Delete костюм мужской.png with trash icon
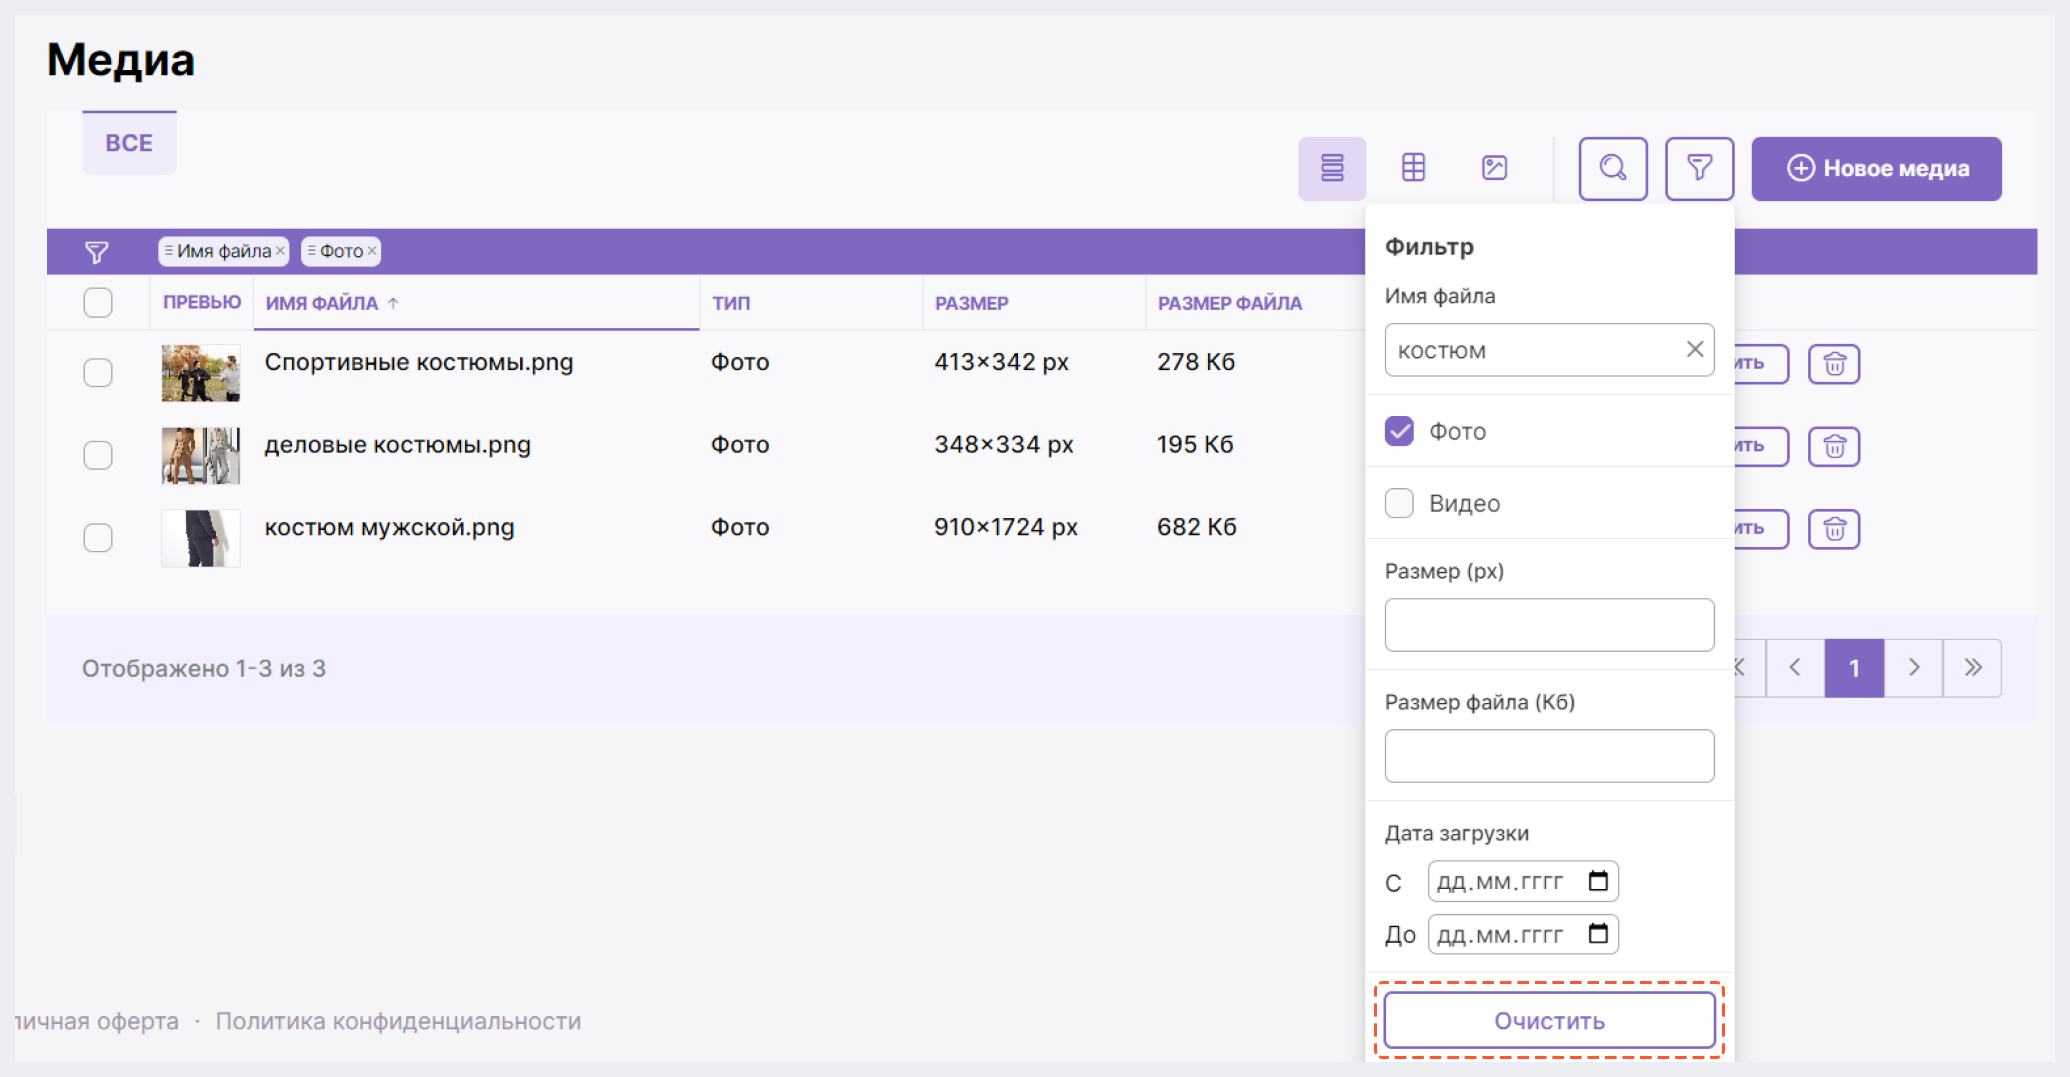 click(1834, 529)
